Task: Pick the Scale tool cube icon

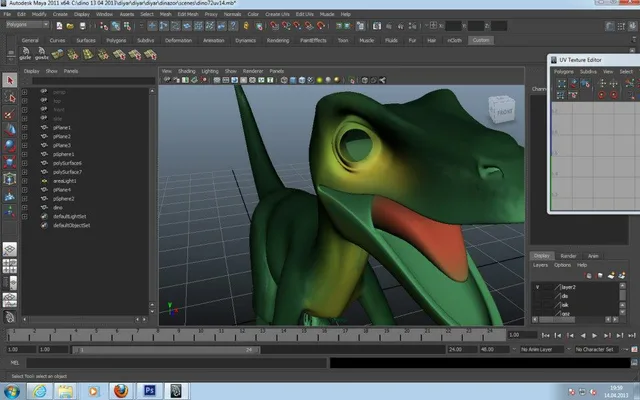Action: (10, 162)
